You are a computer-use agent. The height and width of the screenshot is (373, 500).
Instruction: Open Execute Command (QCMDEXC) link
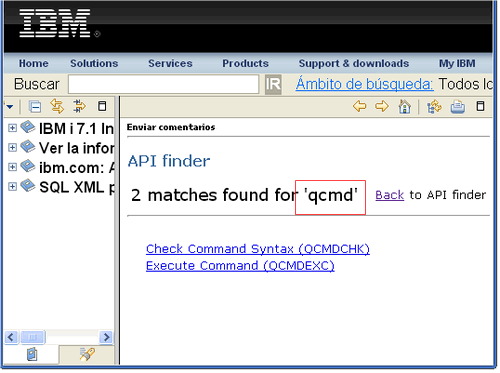(x=240, y=266)
